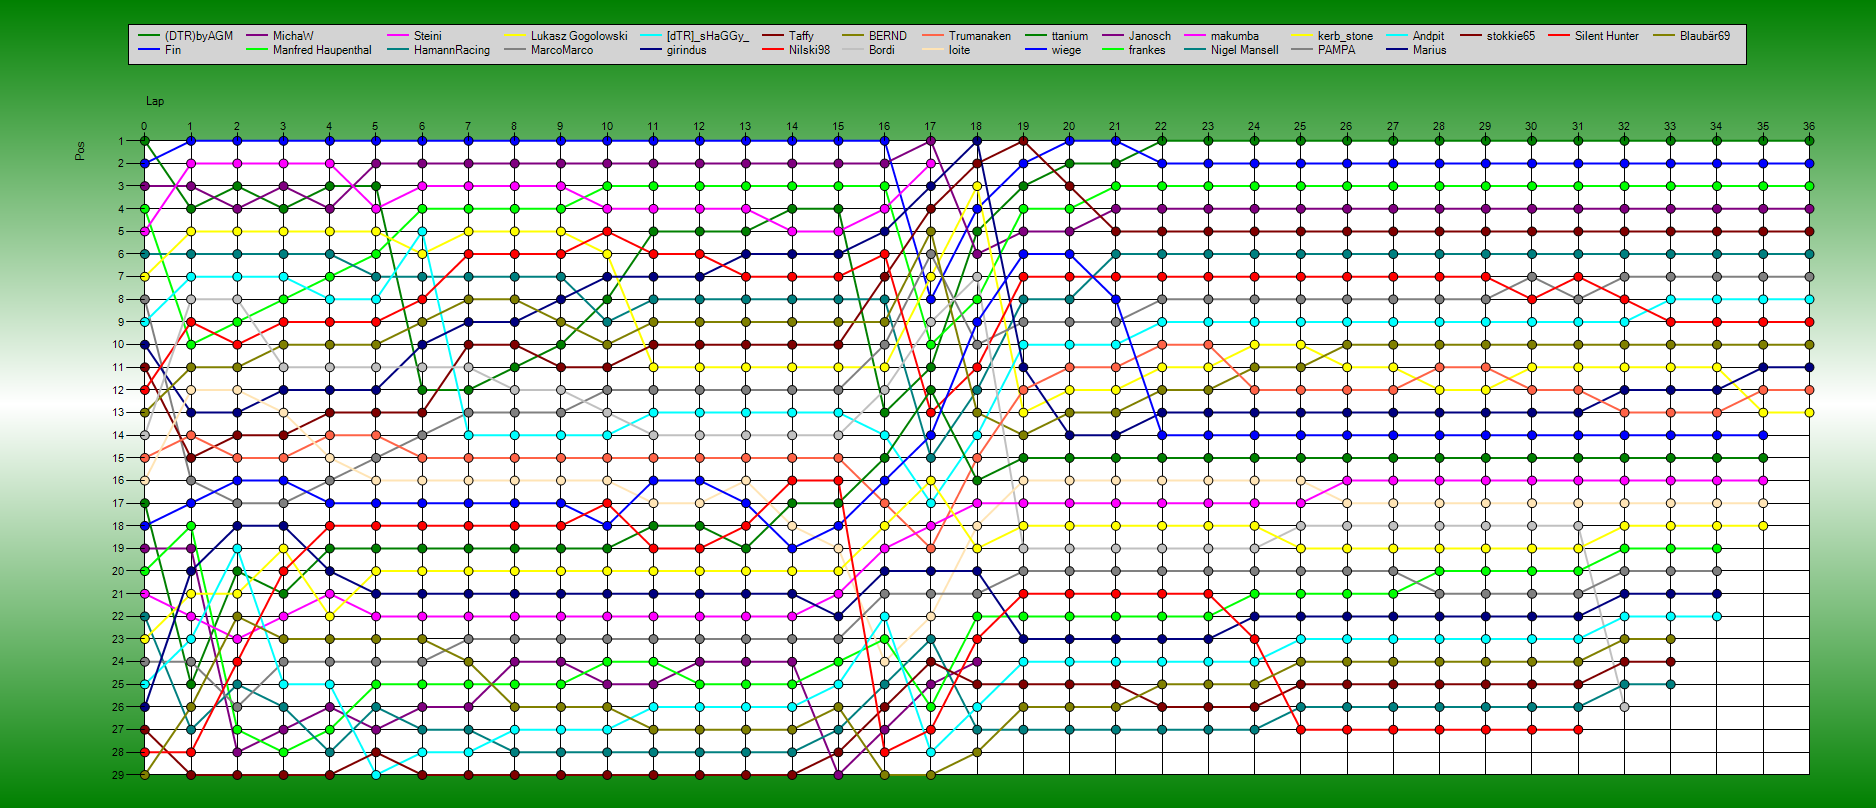Select kerb_stone in the legend
Image resolution: width=1876 pixels, height=808 pixels.
[x=1345, y=36]
